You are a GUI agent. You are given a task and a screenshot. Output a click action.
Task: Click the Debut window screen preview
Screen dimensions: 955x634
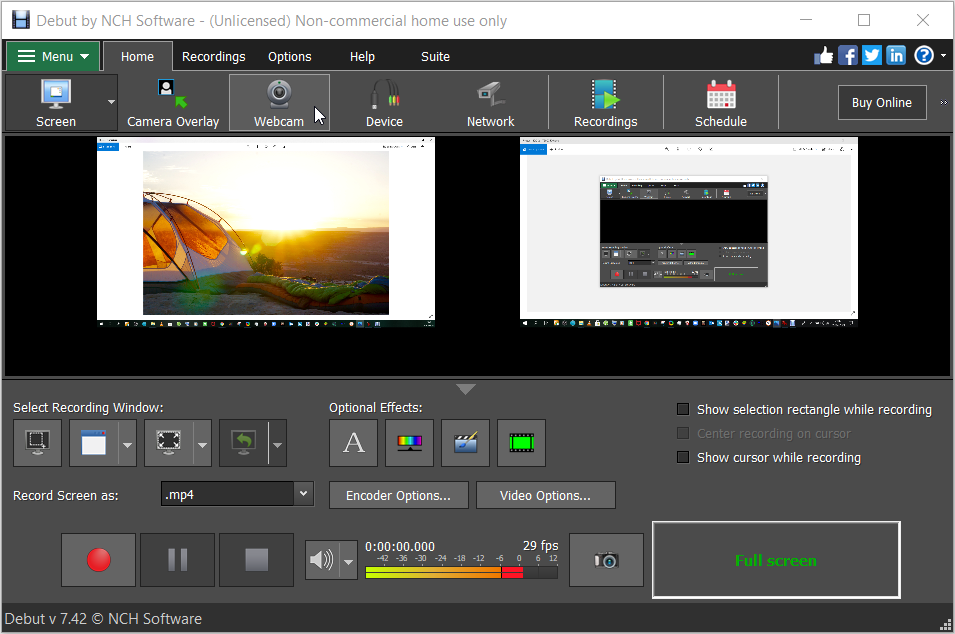tap(689, 232)
